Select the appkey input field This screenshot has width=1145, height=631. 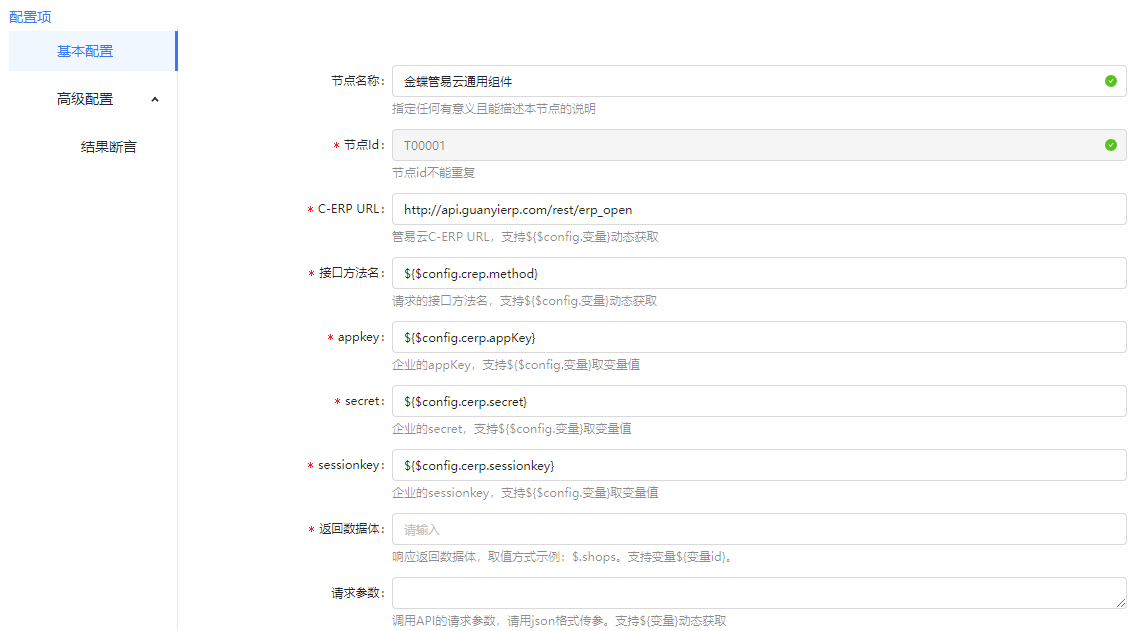[x=758, y=337]
